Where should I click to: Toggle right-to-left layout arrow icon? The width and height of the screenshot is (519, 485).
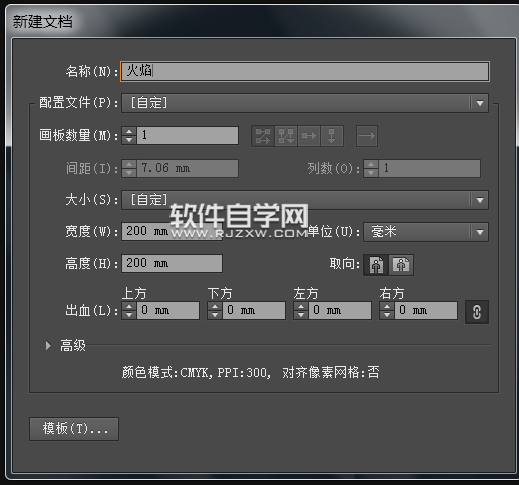(367, 136)
